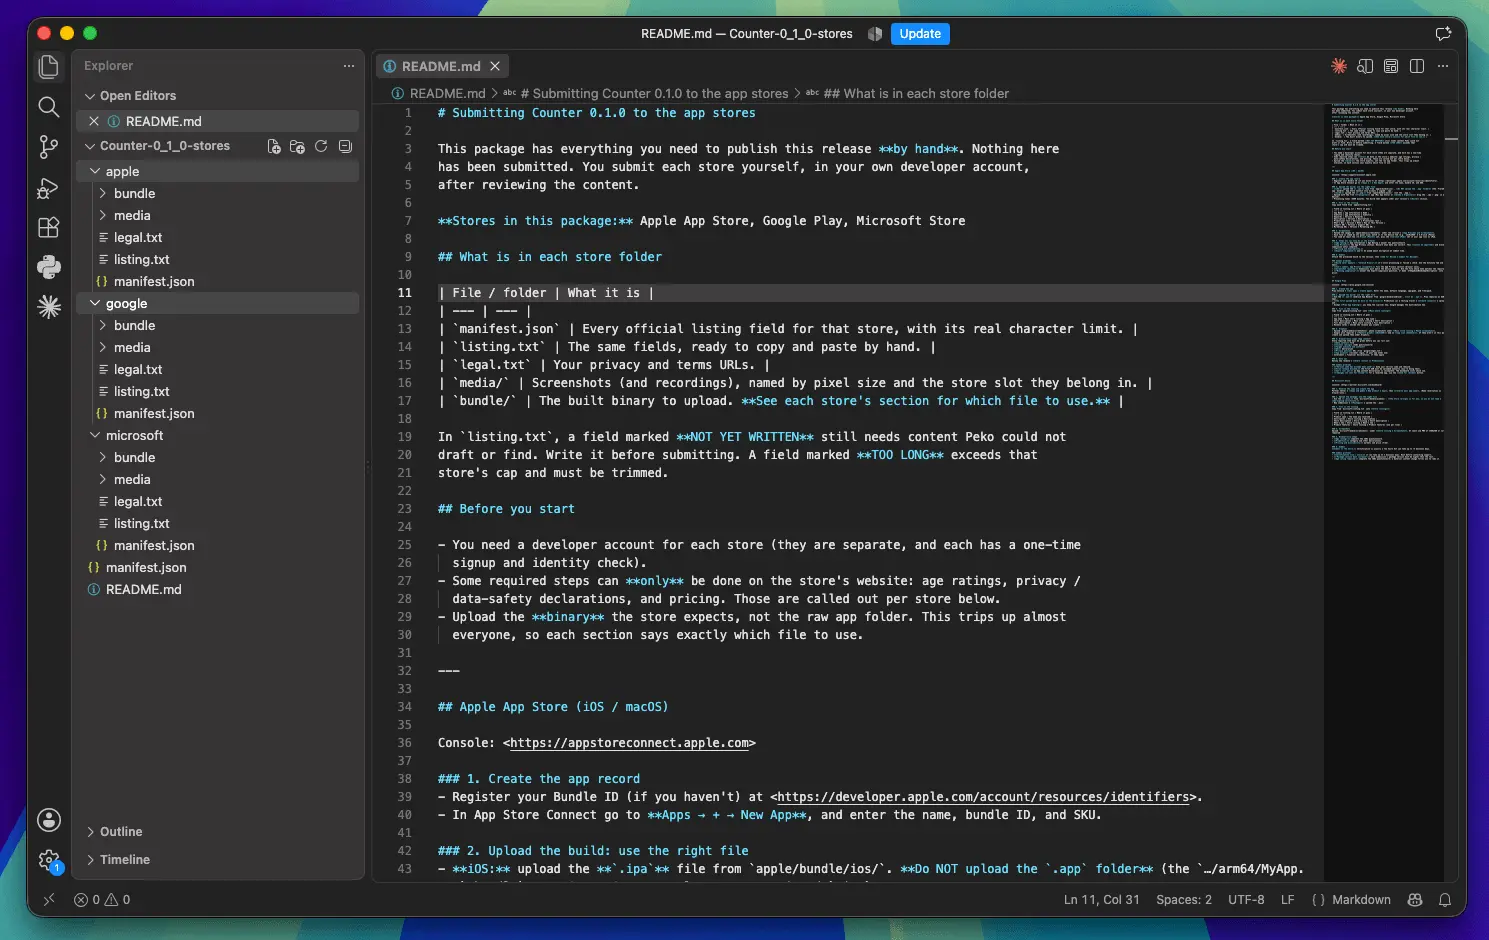Click the New File icon in Explorer
The height and width of the screenshot is (940, 1489).
click(x=274, y=146)
